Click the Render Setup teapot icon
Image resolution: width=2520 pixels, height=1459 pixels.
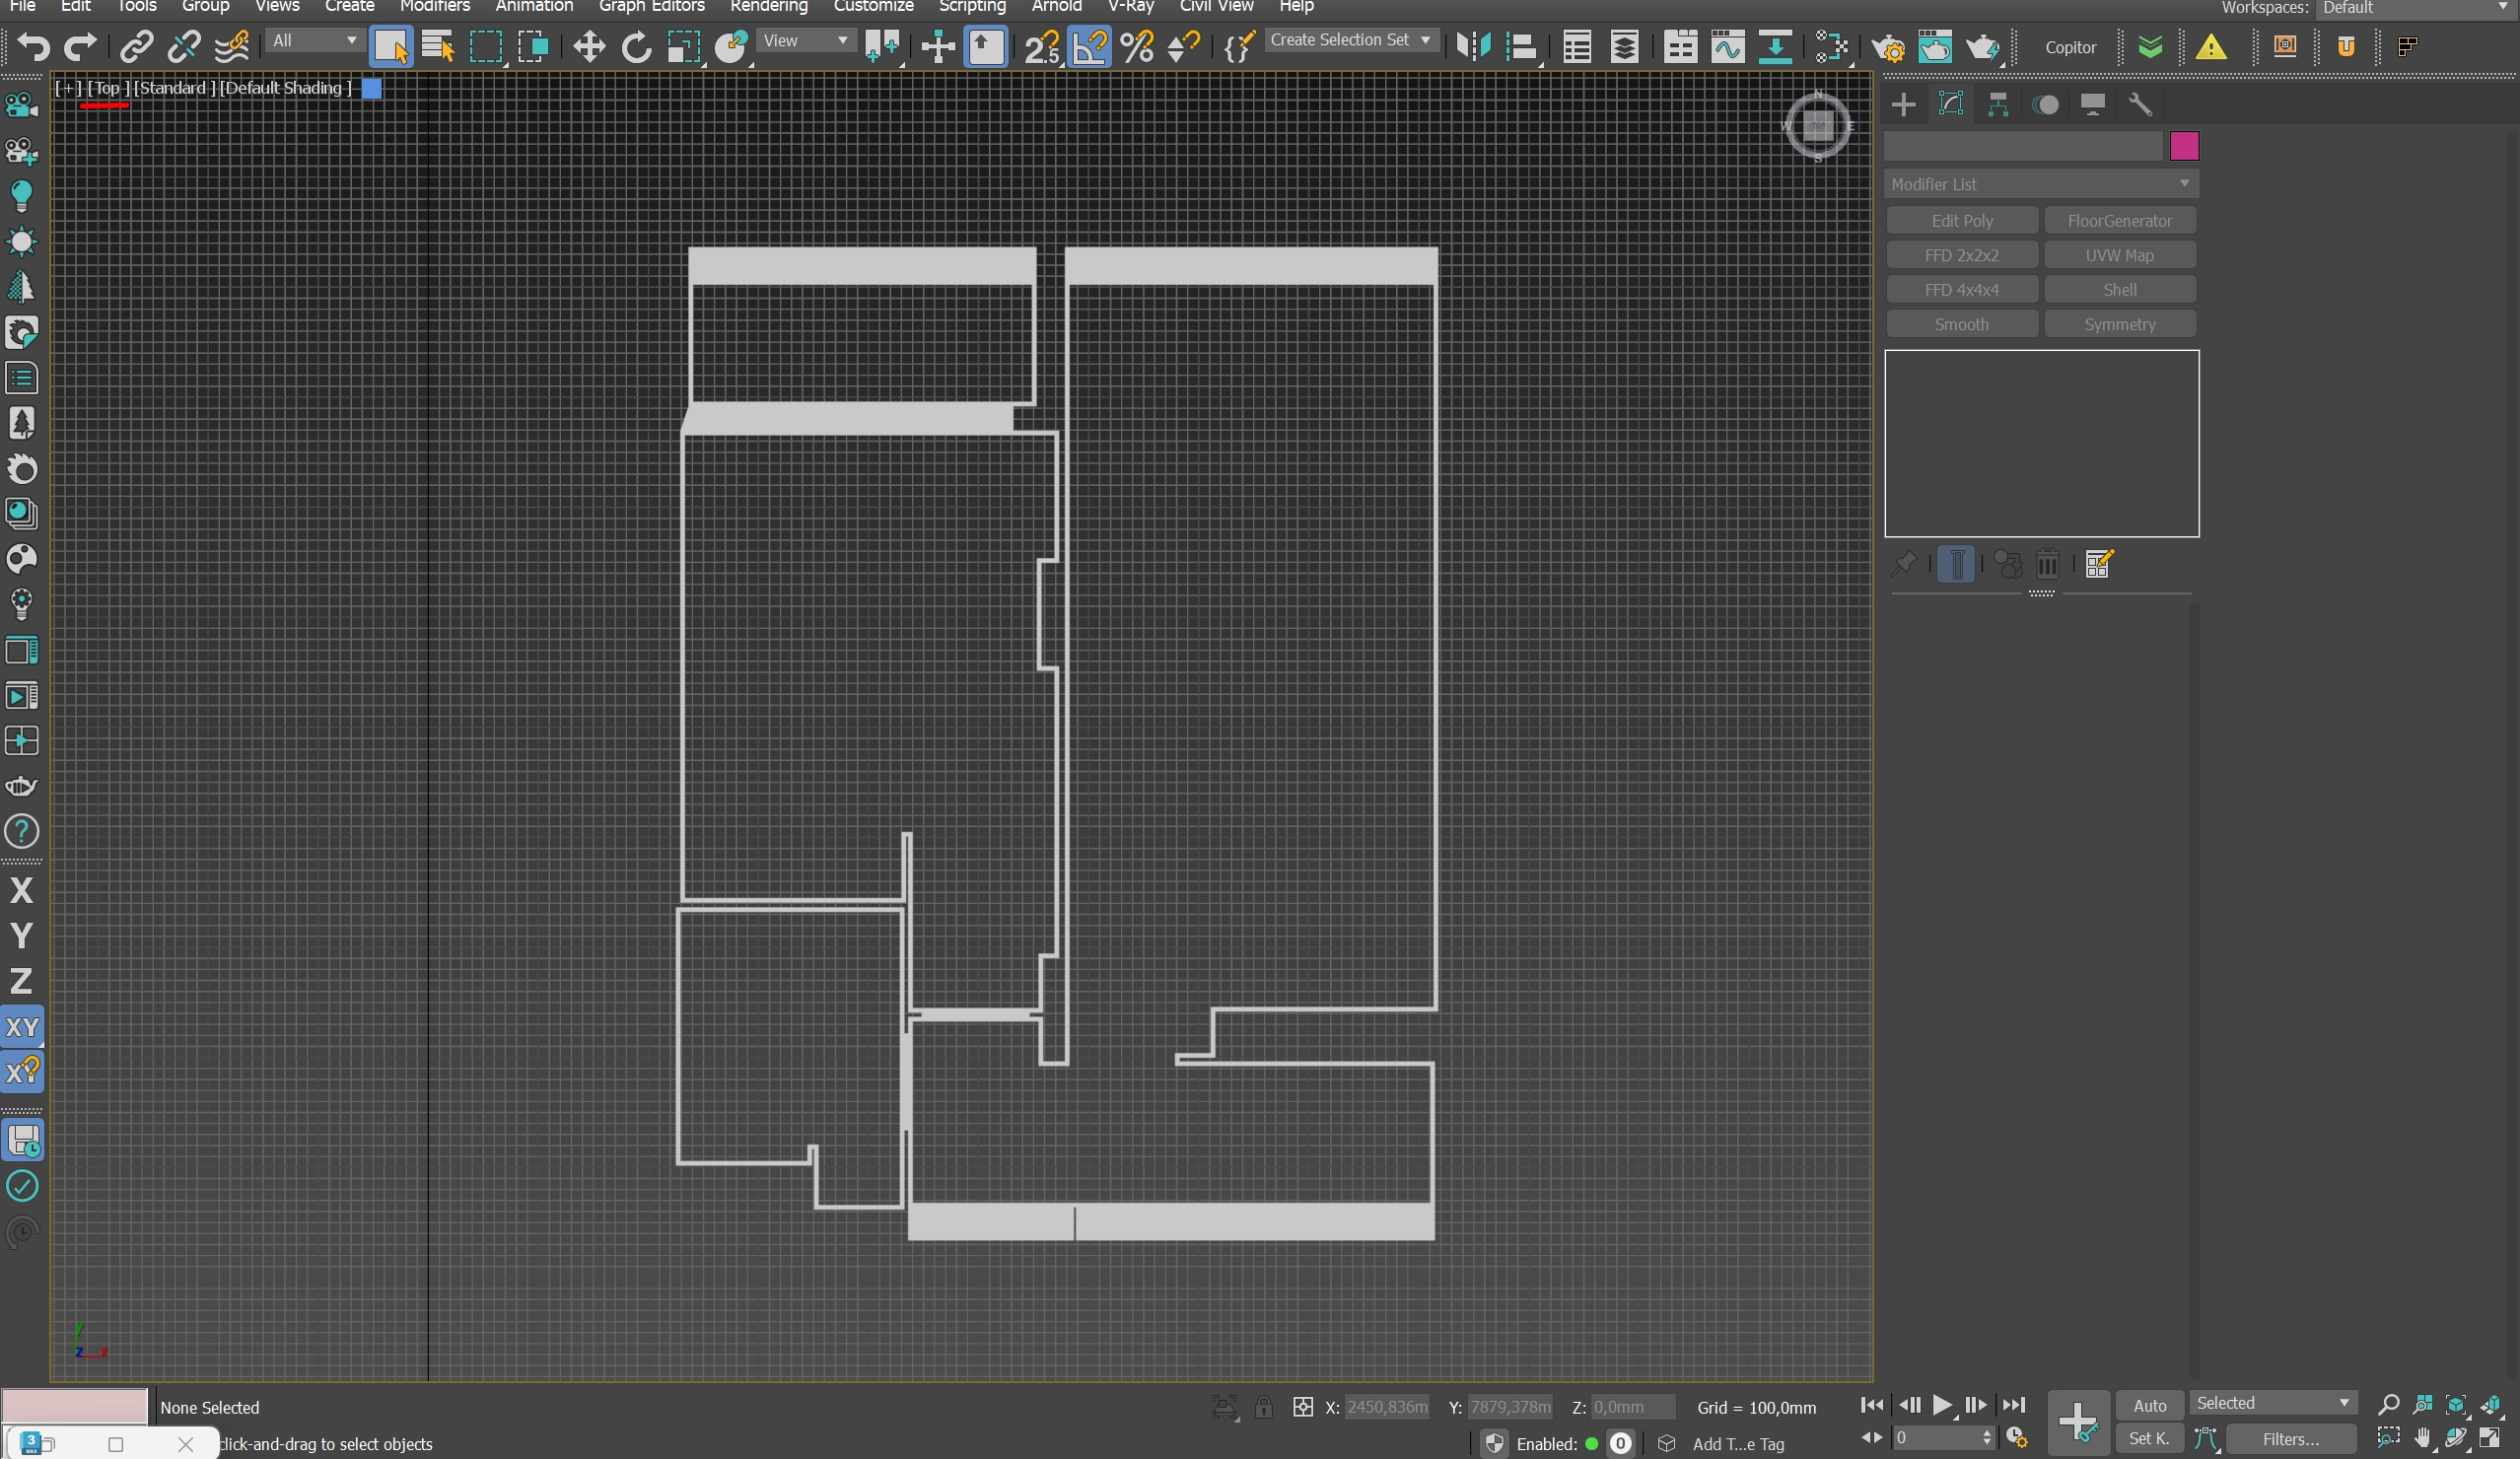pos(1887,47)
